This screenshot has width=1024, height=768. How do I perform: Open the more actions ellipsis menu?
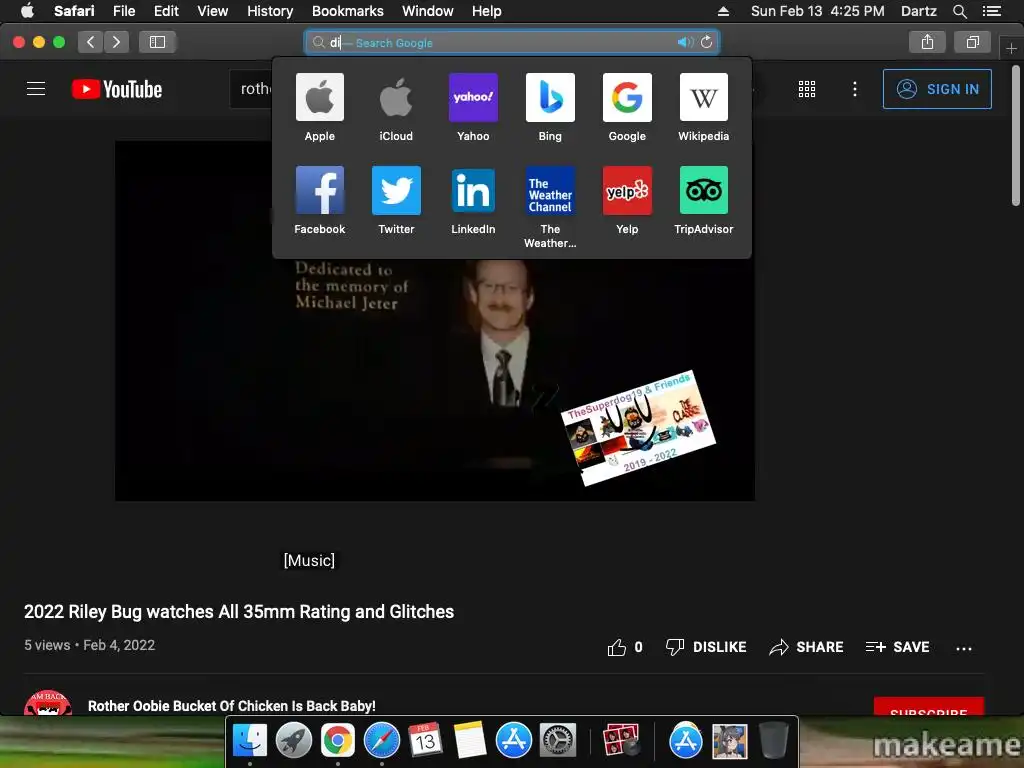(x=964, y=648)
